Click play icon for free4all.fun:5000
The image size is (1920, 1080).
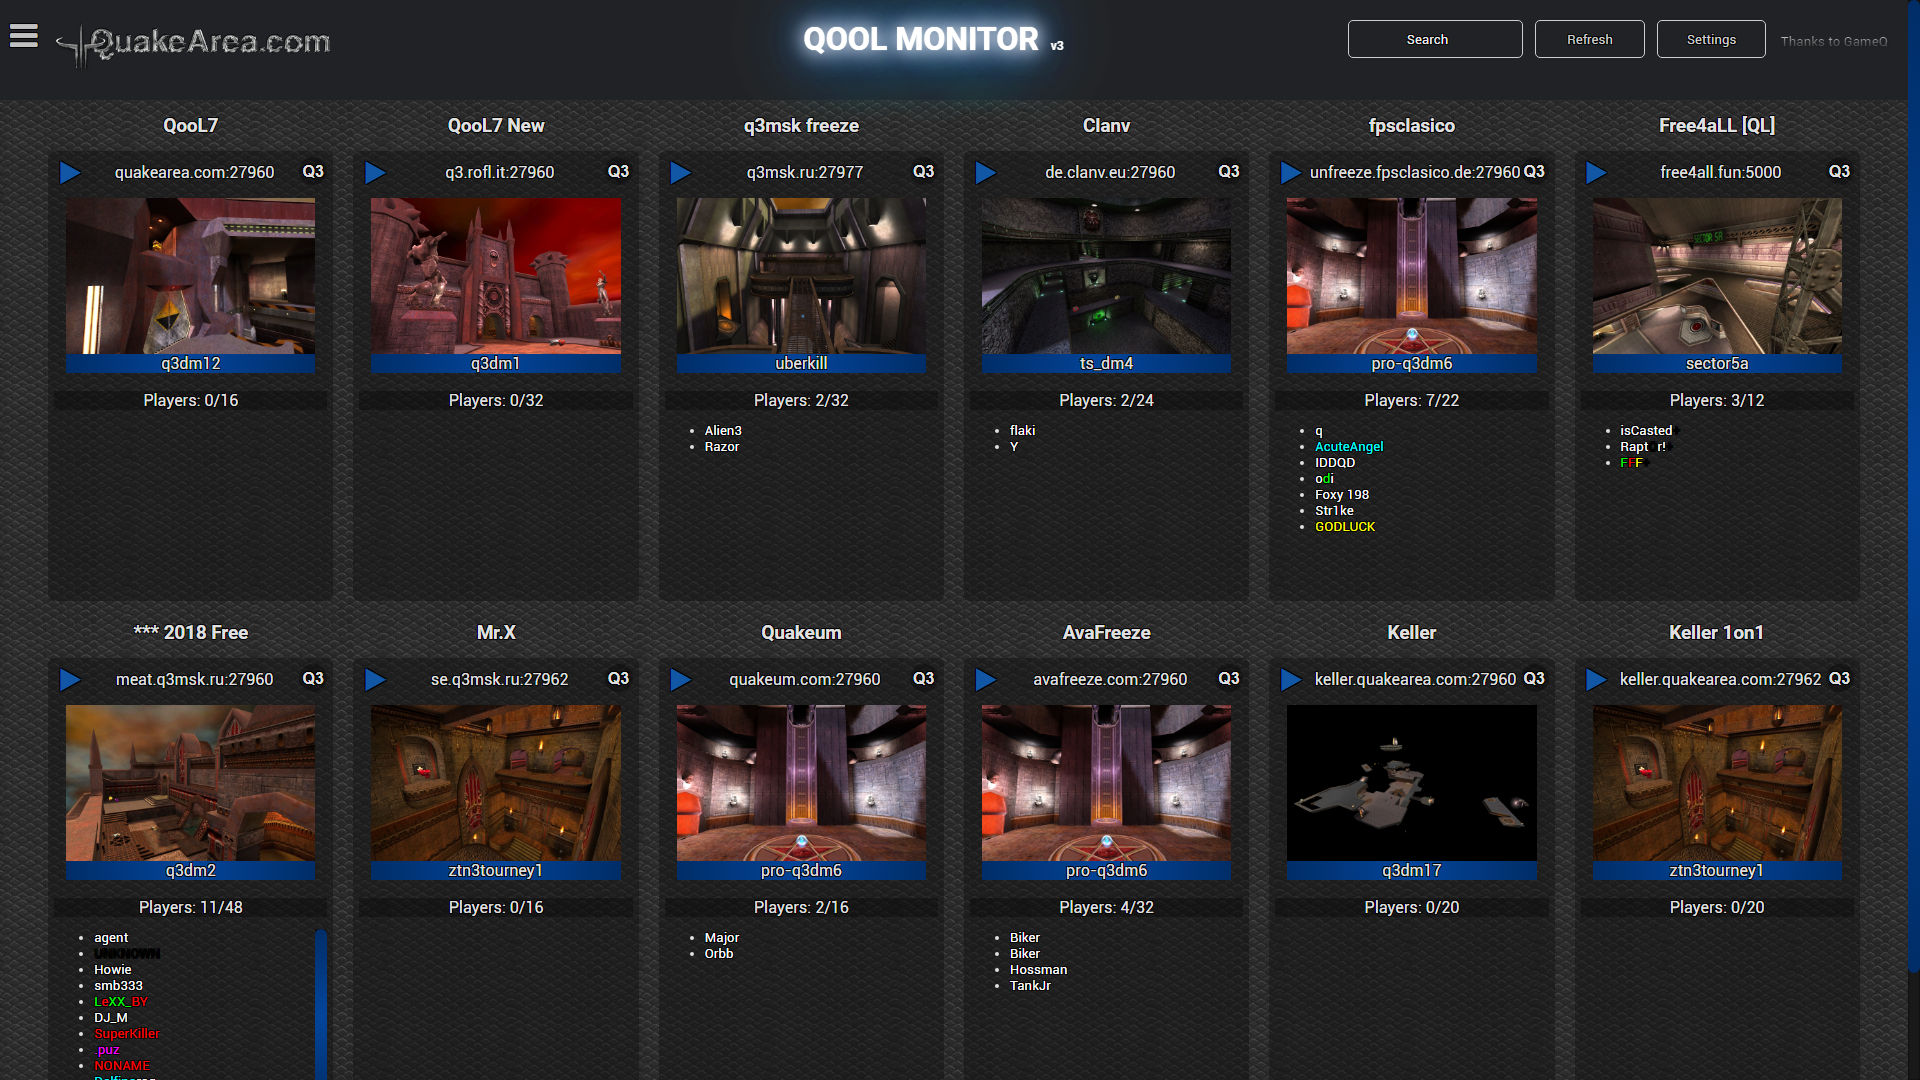pos(1596,173)
